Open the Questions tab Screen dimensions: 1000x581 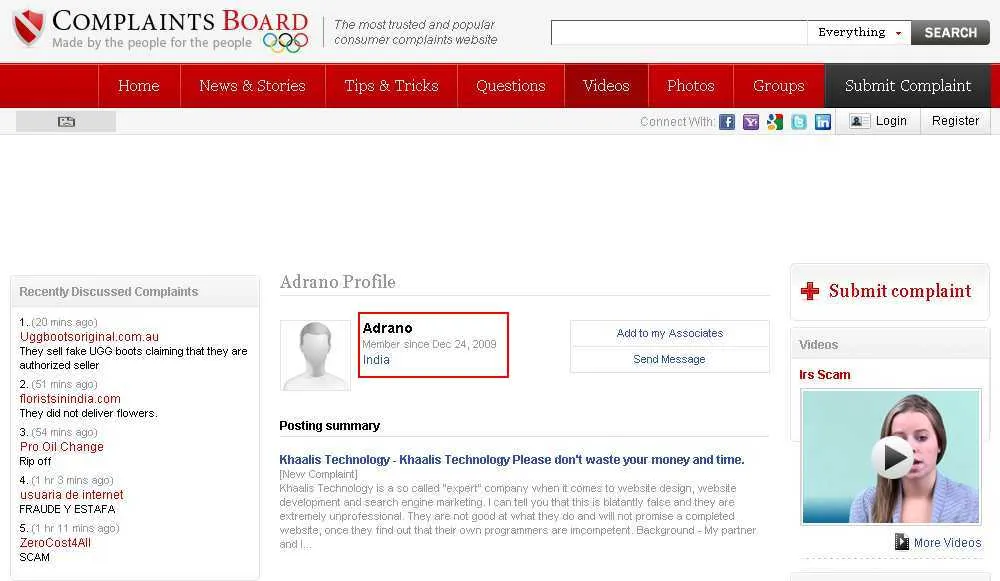click(511, 85)
